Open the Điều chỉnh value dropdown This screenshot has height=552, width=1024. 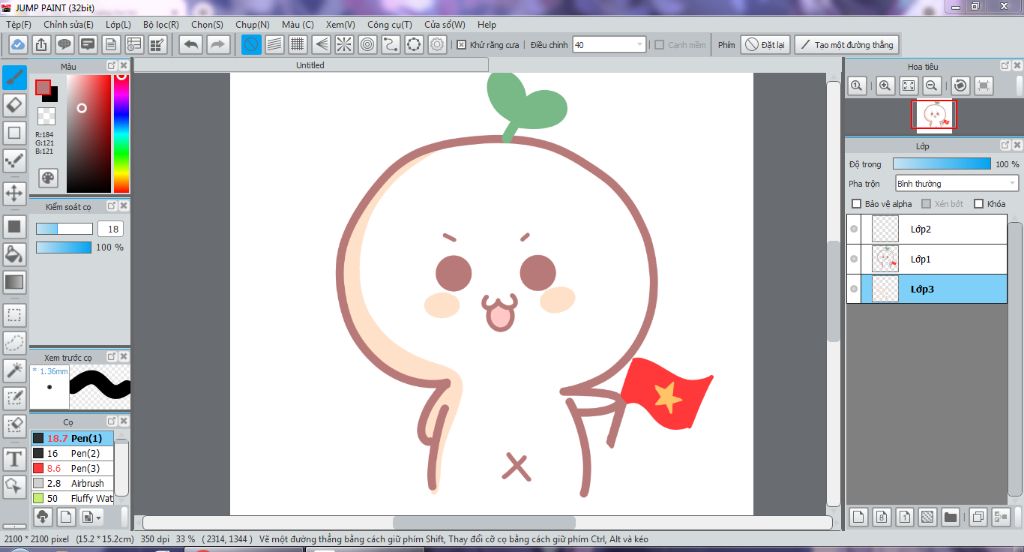click(x=609, y=44)
